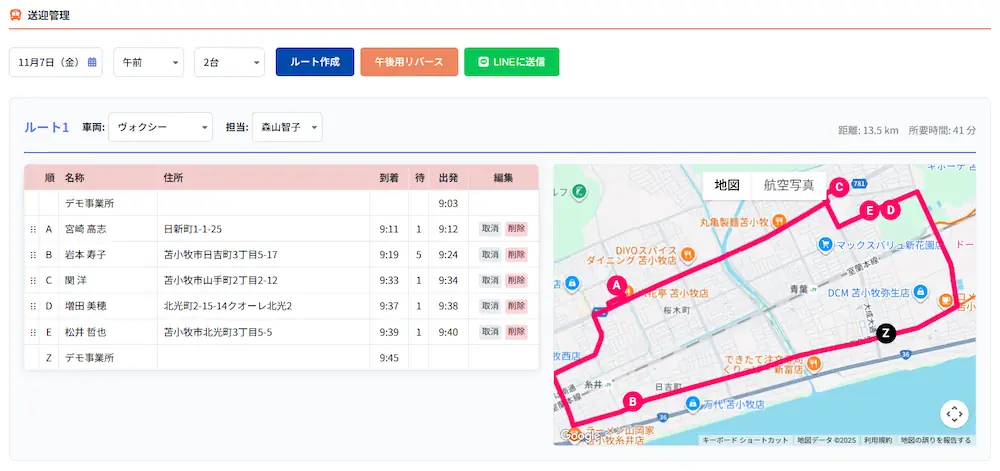
Task: Click 取消 for 関 洋 row
Action: coord(489,281)
